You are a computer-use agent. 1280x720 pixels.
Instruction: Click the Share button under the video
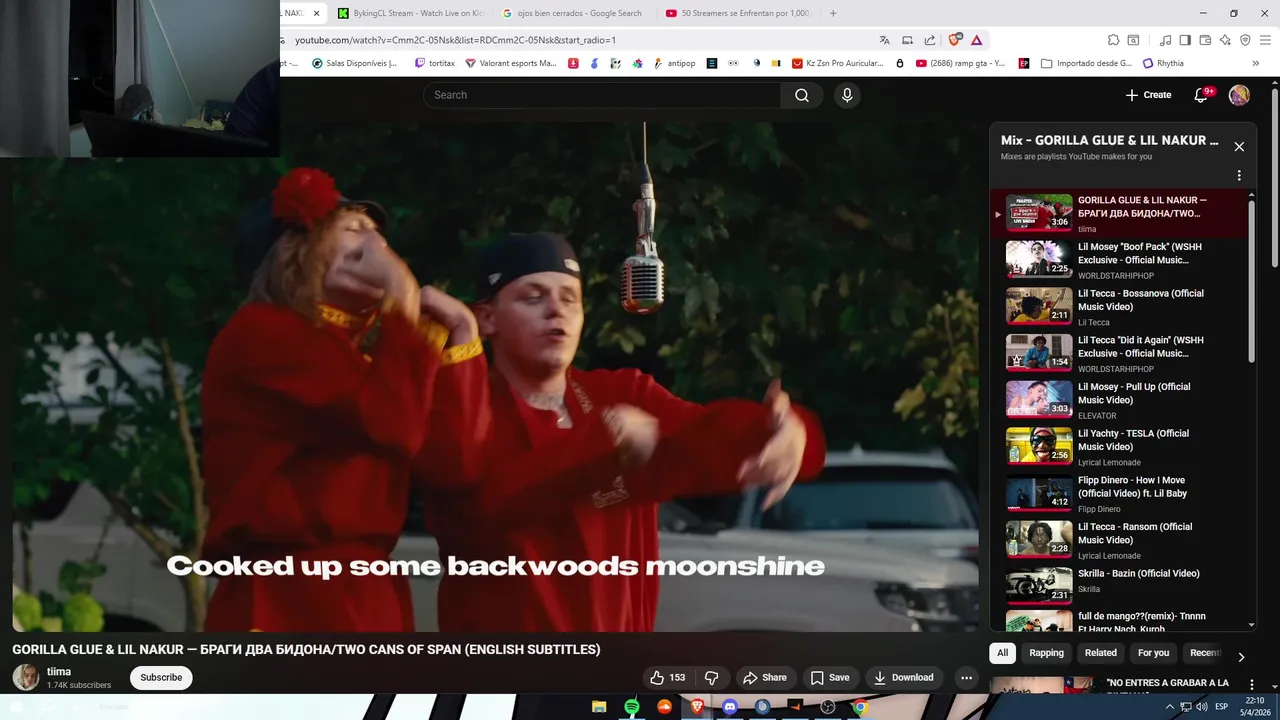tap(764, 677)
